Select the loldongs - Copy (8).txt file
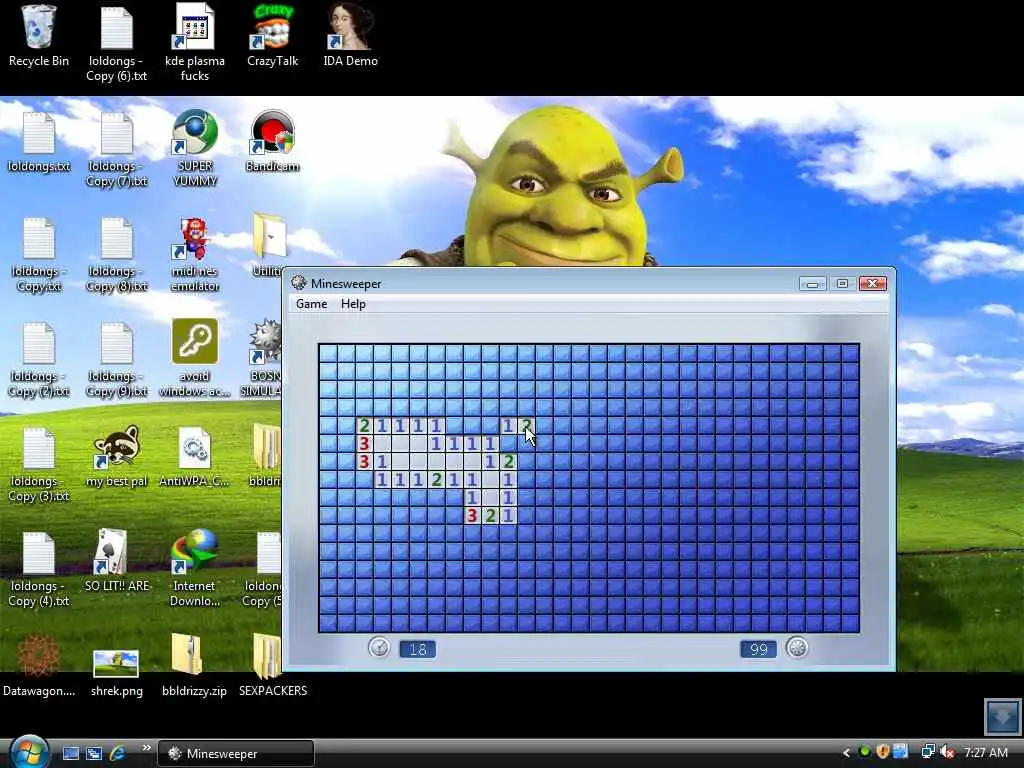Image resolution: width=1024 pixels, height=768 pixels. 116,255
